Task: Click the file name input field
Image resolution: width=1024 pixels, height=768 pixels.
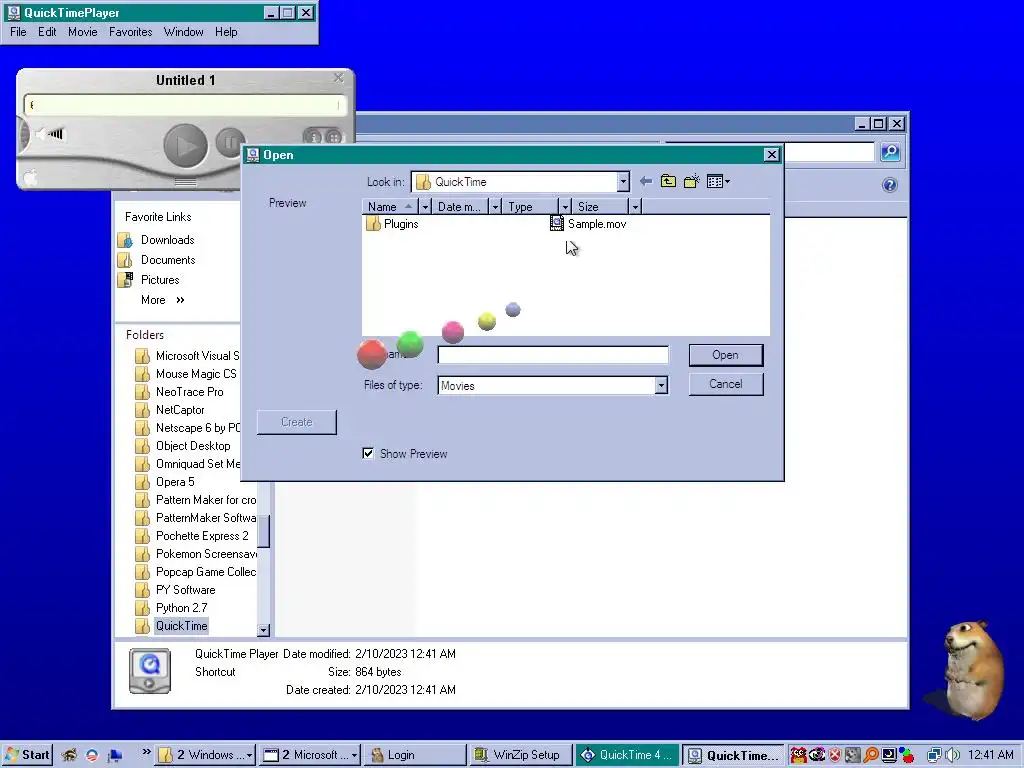Action: click(552, 355)
